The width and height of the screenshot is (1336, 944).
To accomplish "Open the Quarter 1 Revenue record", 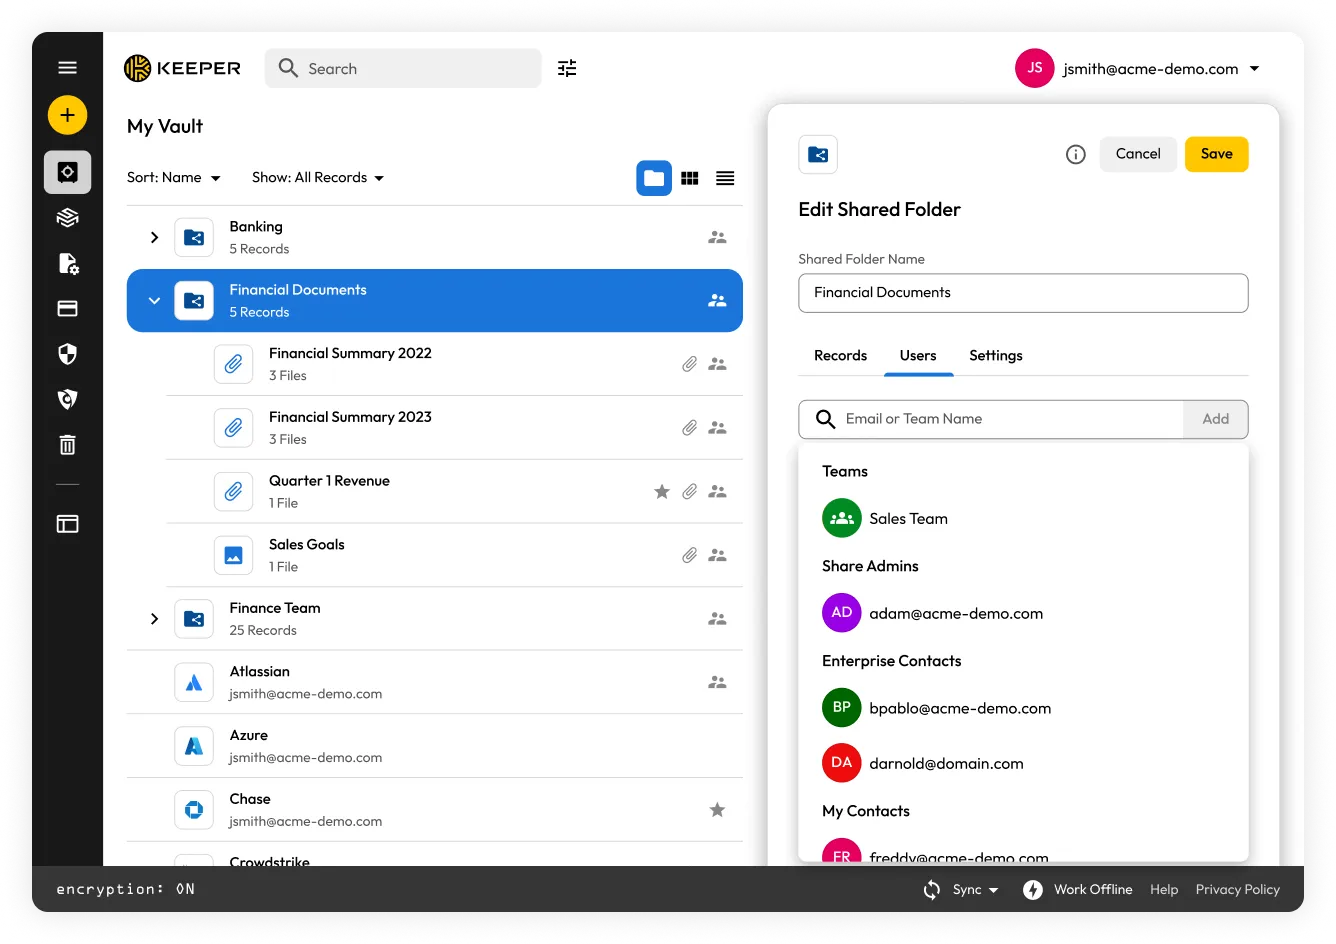I will coord(454,491).
